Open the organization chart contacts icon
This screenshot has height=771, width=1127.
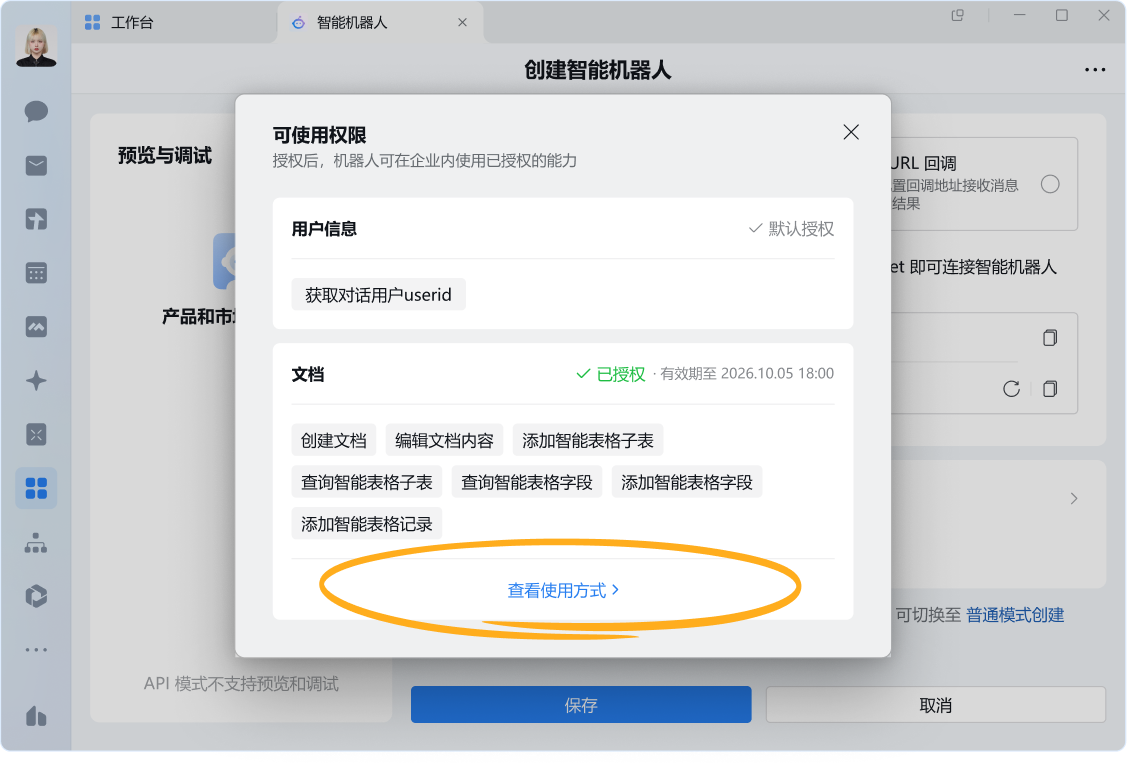(x=36, y=543)
